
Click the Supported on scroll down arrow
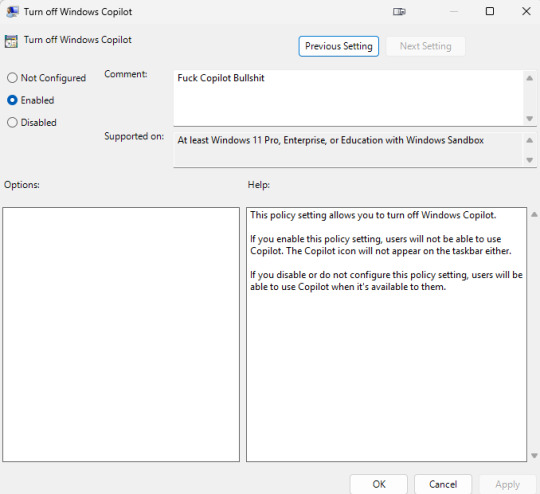530,160
